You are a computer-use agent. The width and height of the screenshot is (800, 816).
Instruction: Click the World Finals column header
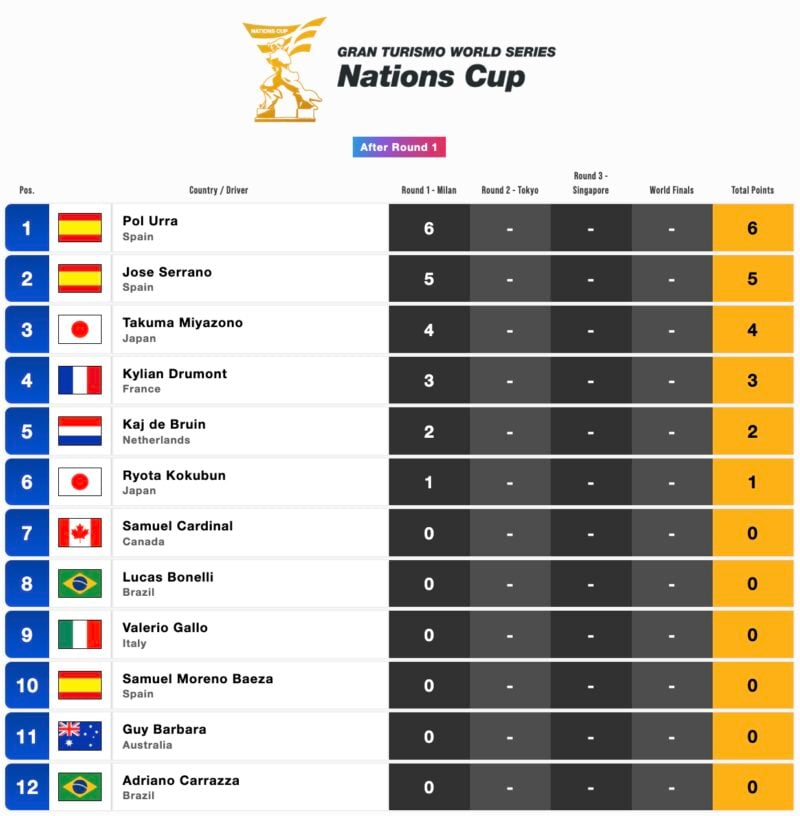(671, 190)
